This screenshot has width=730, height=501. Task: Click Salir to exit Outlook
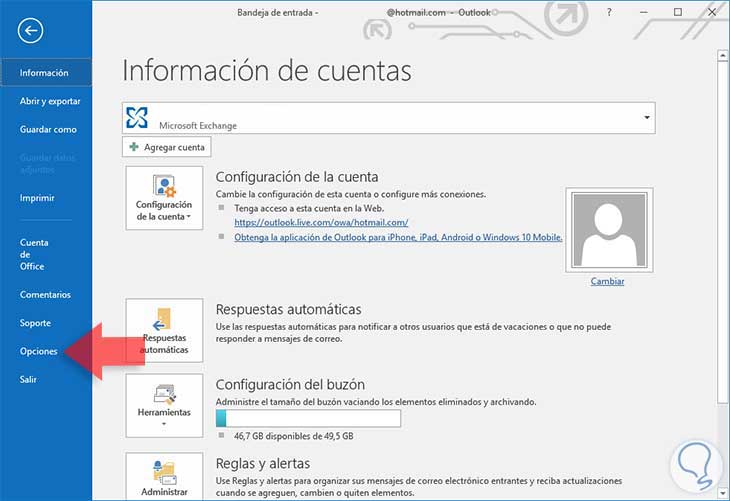(x=28, y=379)
